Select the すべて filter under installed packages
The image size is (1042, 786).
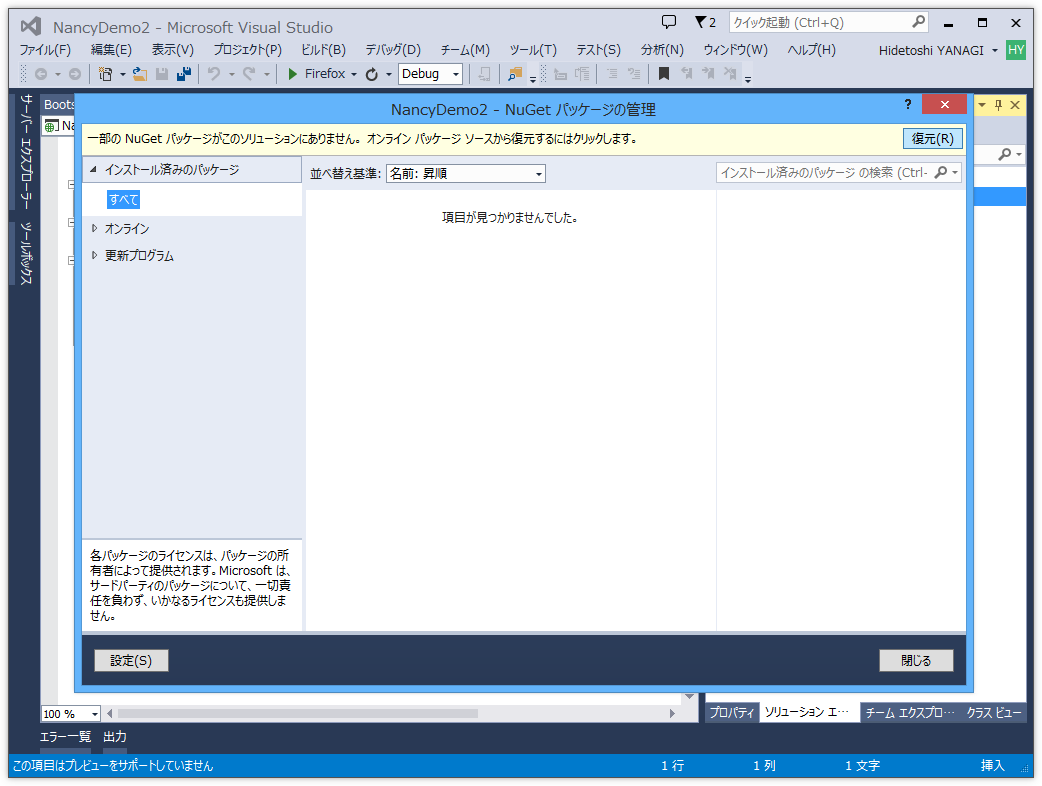pyautogui.click(x=122, y=200)
